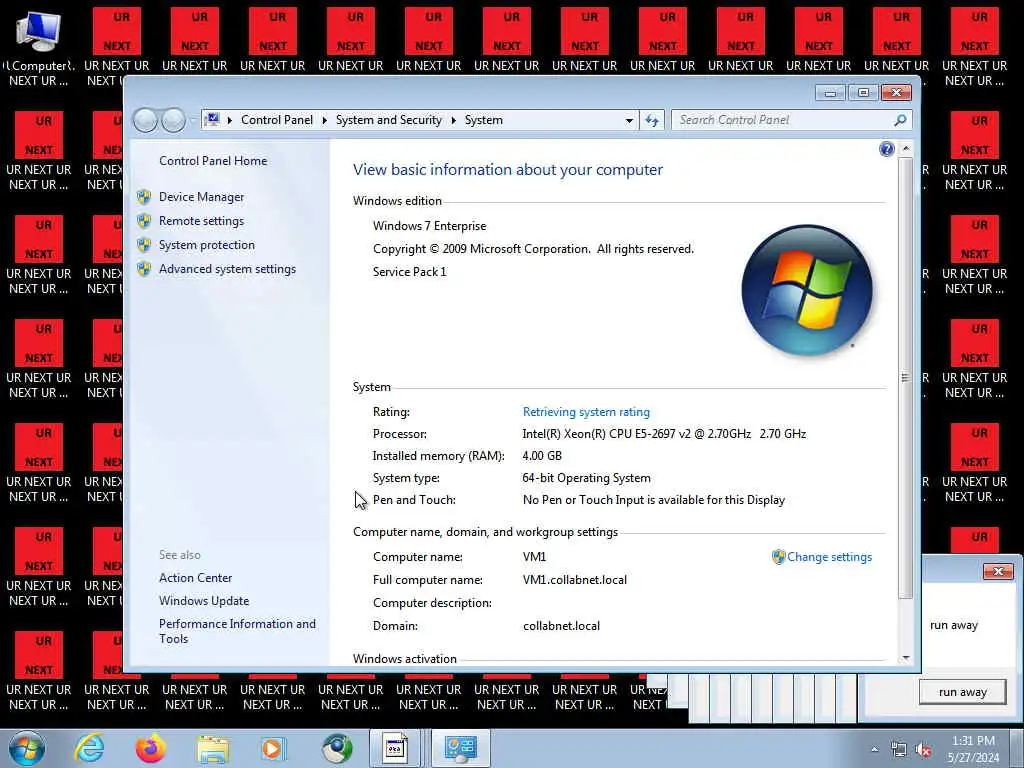
Task: Click the green-blue globe taskbar icon
Action: point(337,748)
